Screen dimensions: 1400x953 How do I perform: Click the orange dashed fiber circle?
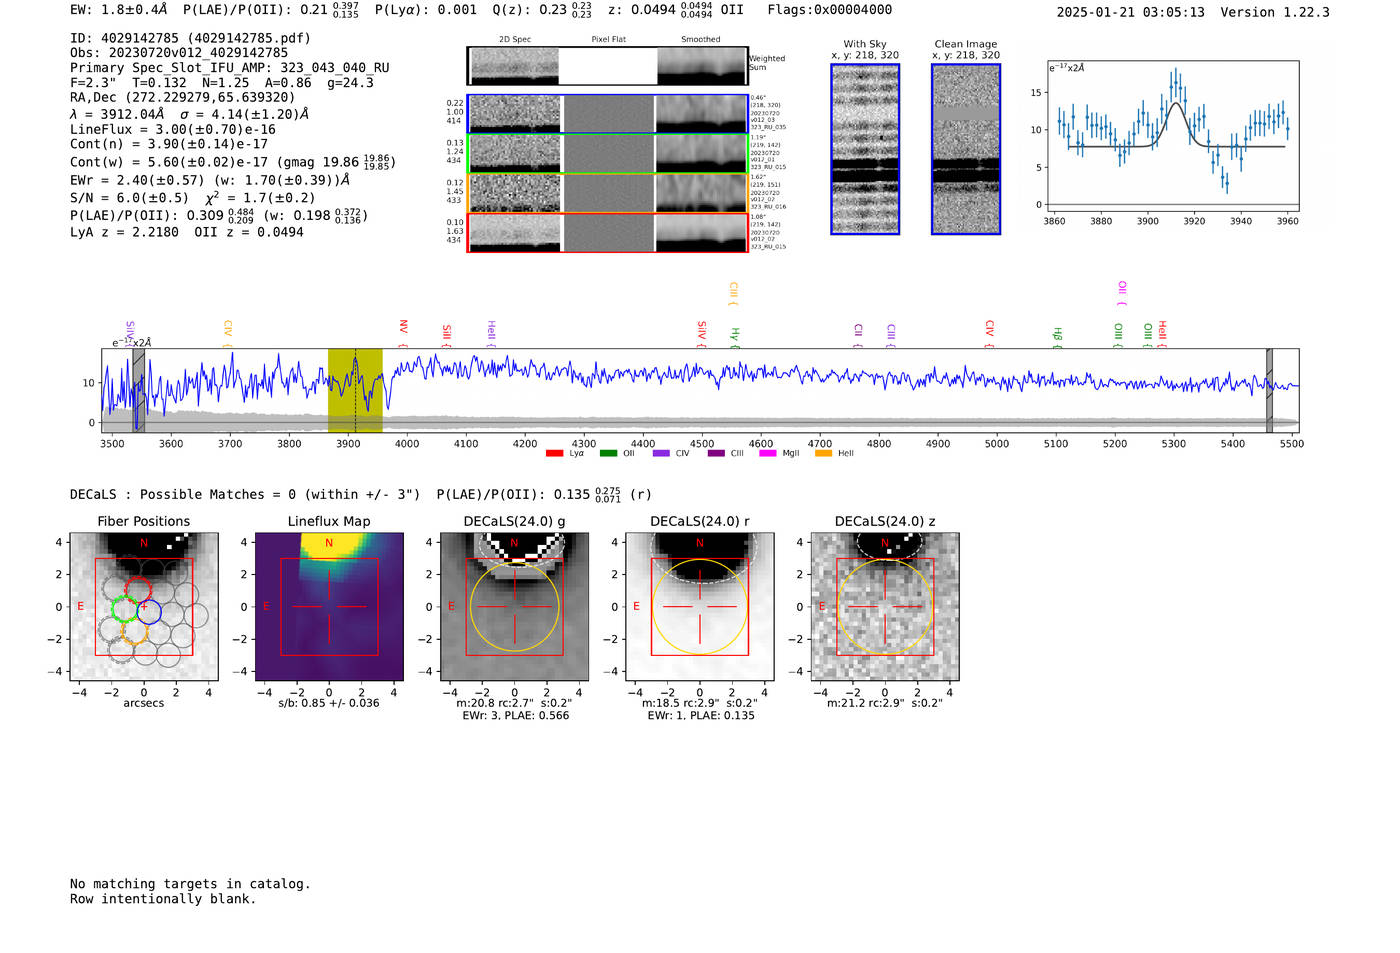pyautogui.click(x=135, y=630)
